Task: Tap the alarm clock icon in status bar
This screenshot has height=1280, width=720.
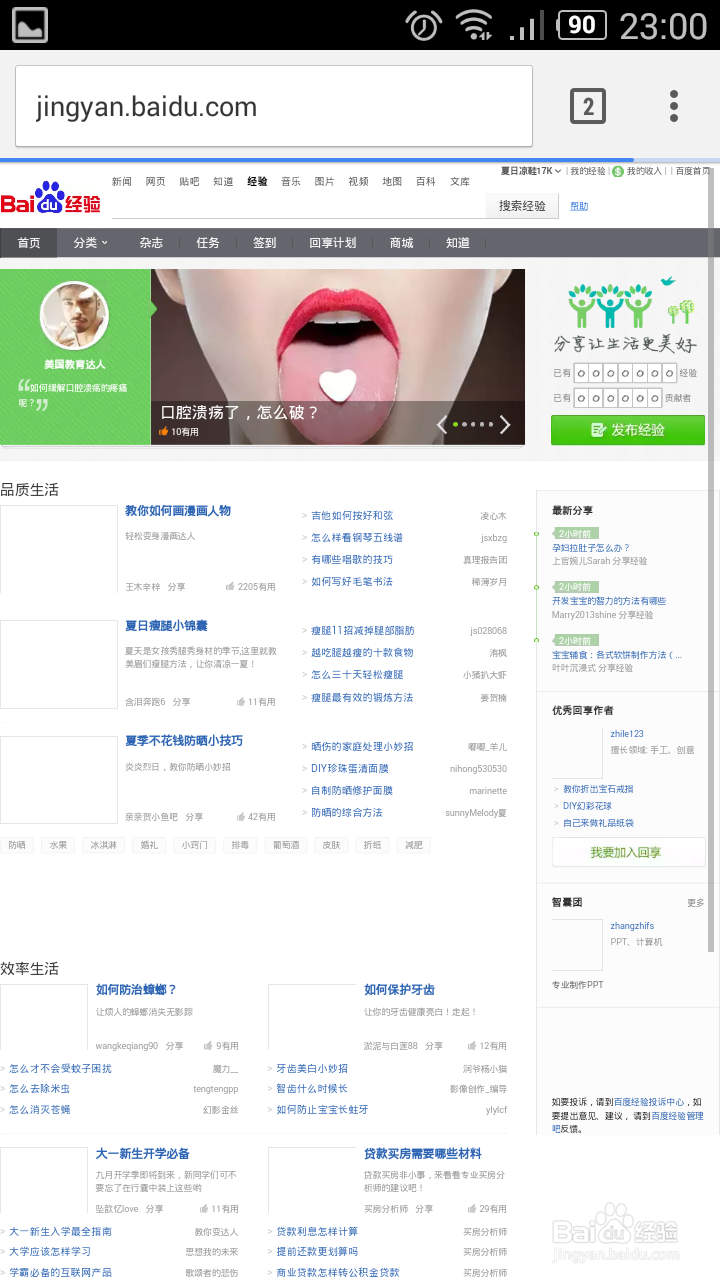Action: pos(424,24)
